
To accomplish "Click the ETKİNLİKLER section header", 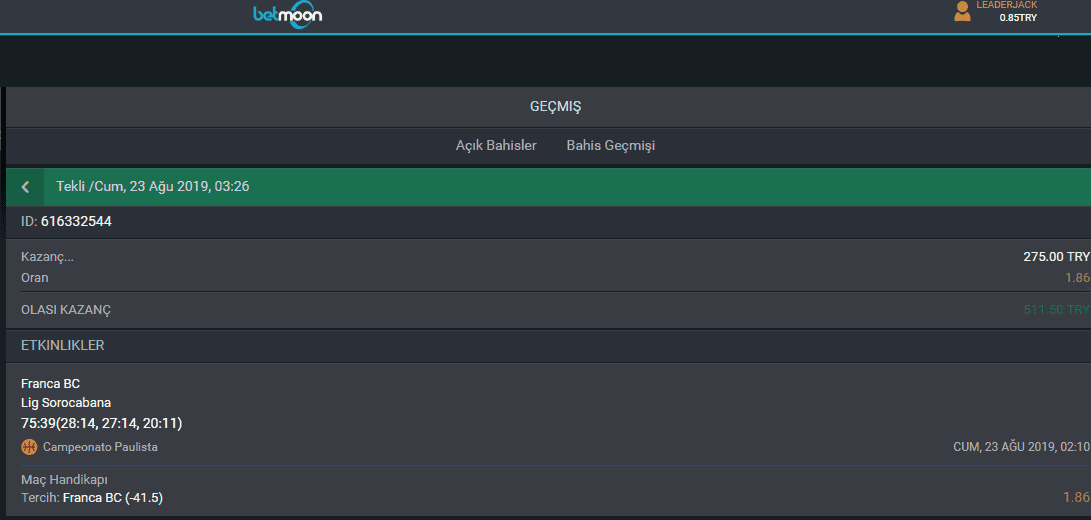I will tap(63, 345).
